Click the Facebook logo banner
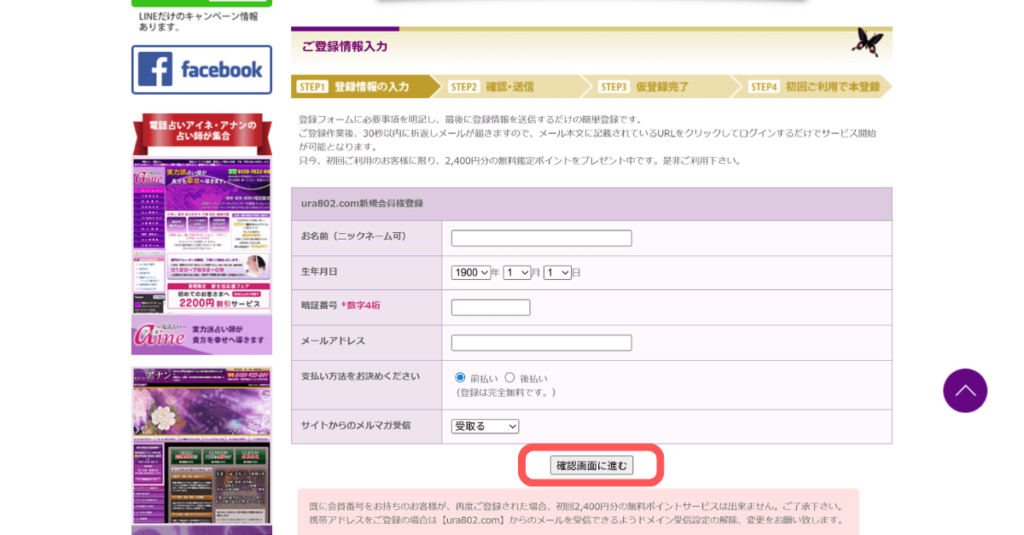1024x535 pixels. [201, 70]
